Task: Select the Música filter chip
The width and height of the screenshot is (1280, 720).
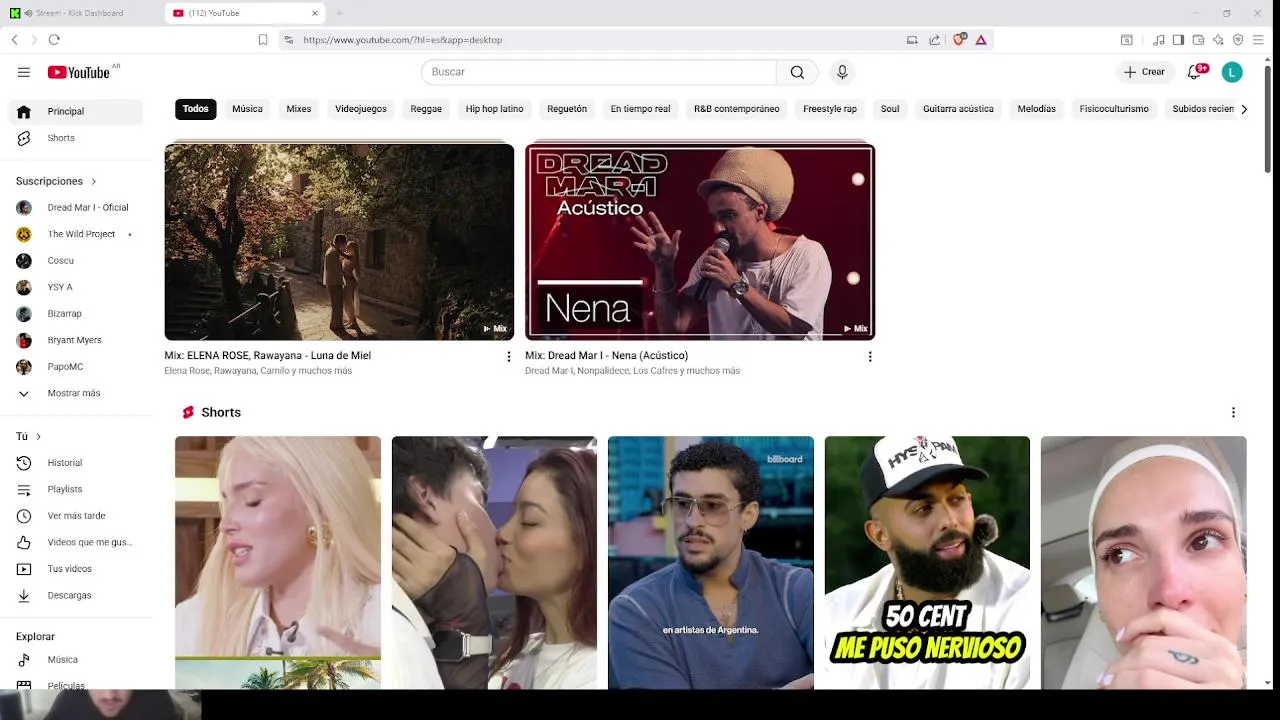Action: [247, 109]
